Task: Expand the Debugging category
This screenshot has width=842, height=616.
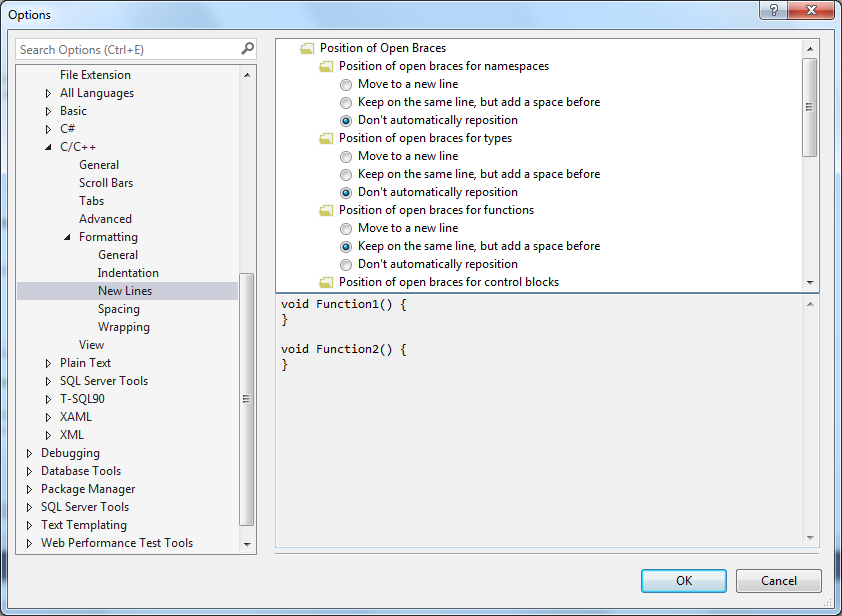Action: tap(29, 453)
